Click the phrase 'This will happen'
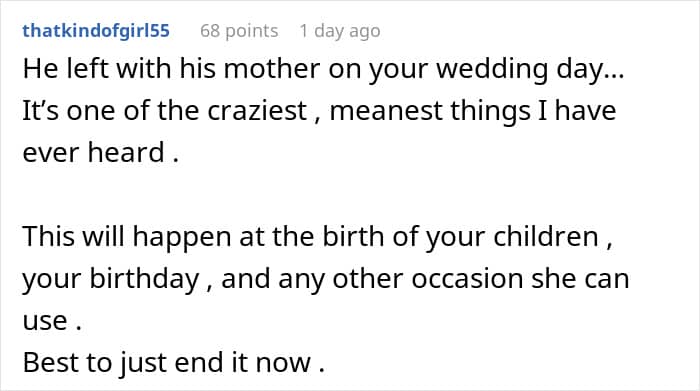Image resolution: width=700 pixels, height=391 pixels. point(127,237)
